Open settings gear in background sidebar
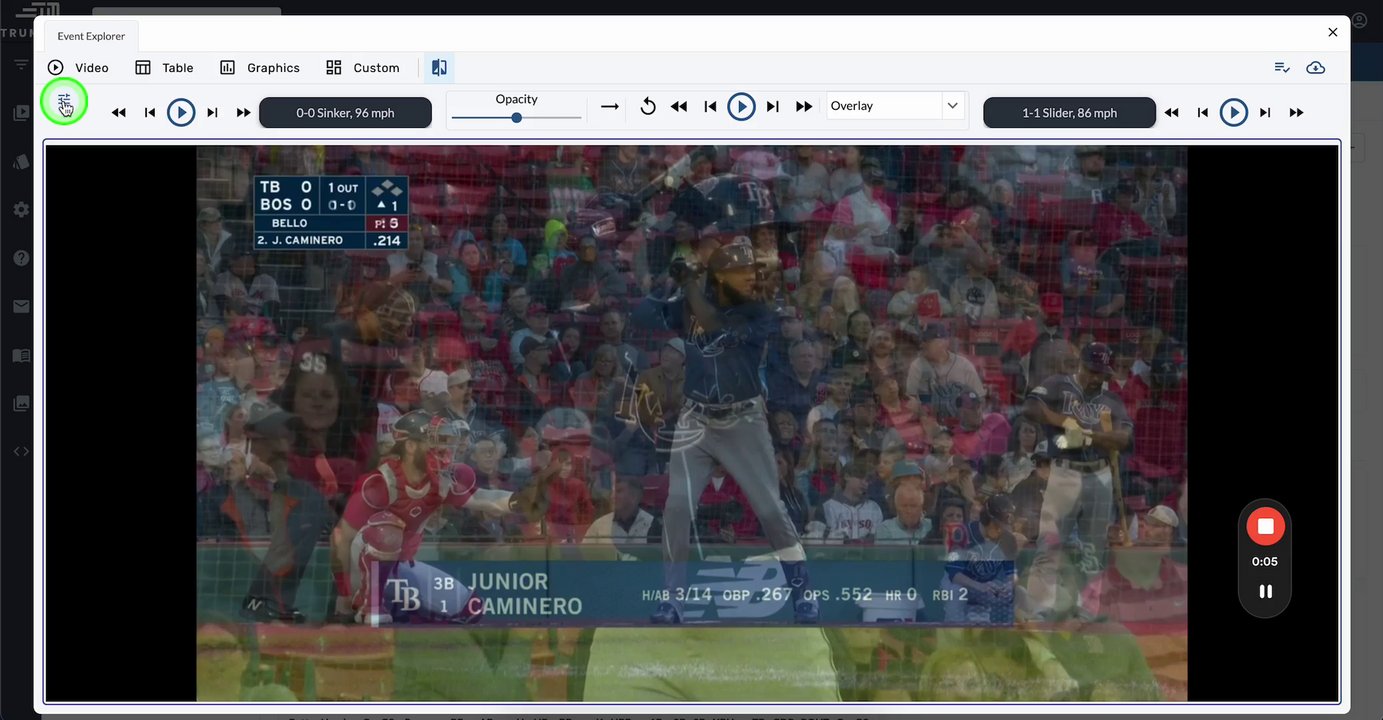Image resolution: width=1383 pixels, height=720 pixels. [x=21, y=210]
